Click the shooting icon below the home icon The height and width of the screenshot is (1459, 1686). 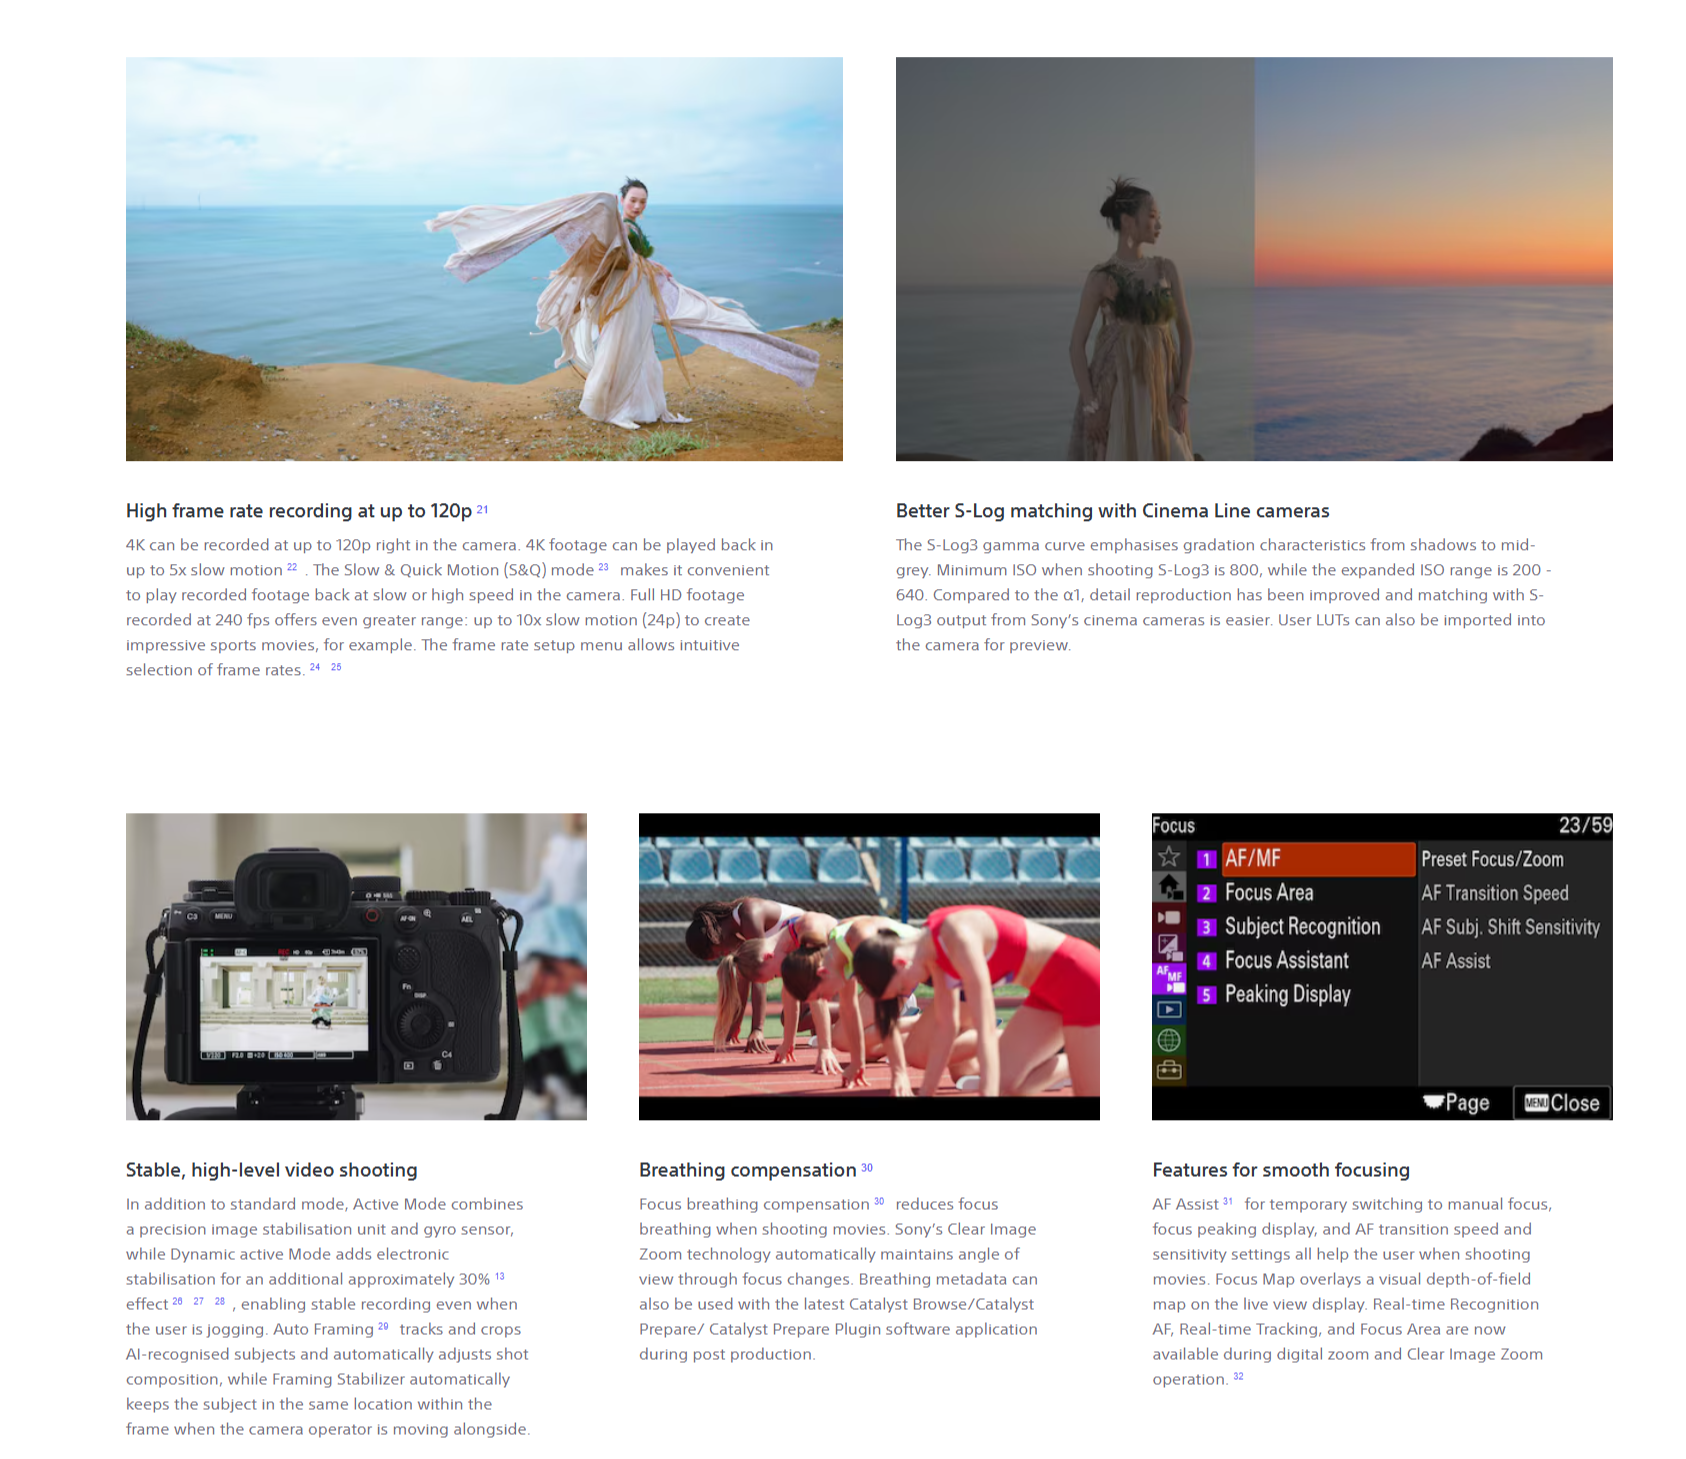tap(1169, 916)
